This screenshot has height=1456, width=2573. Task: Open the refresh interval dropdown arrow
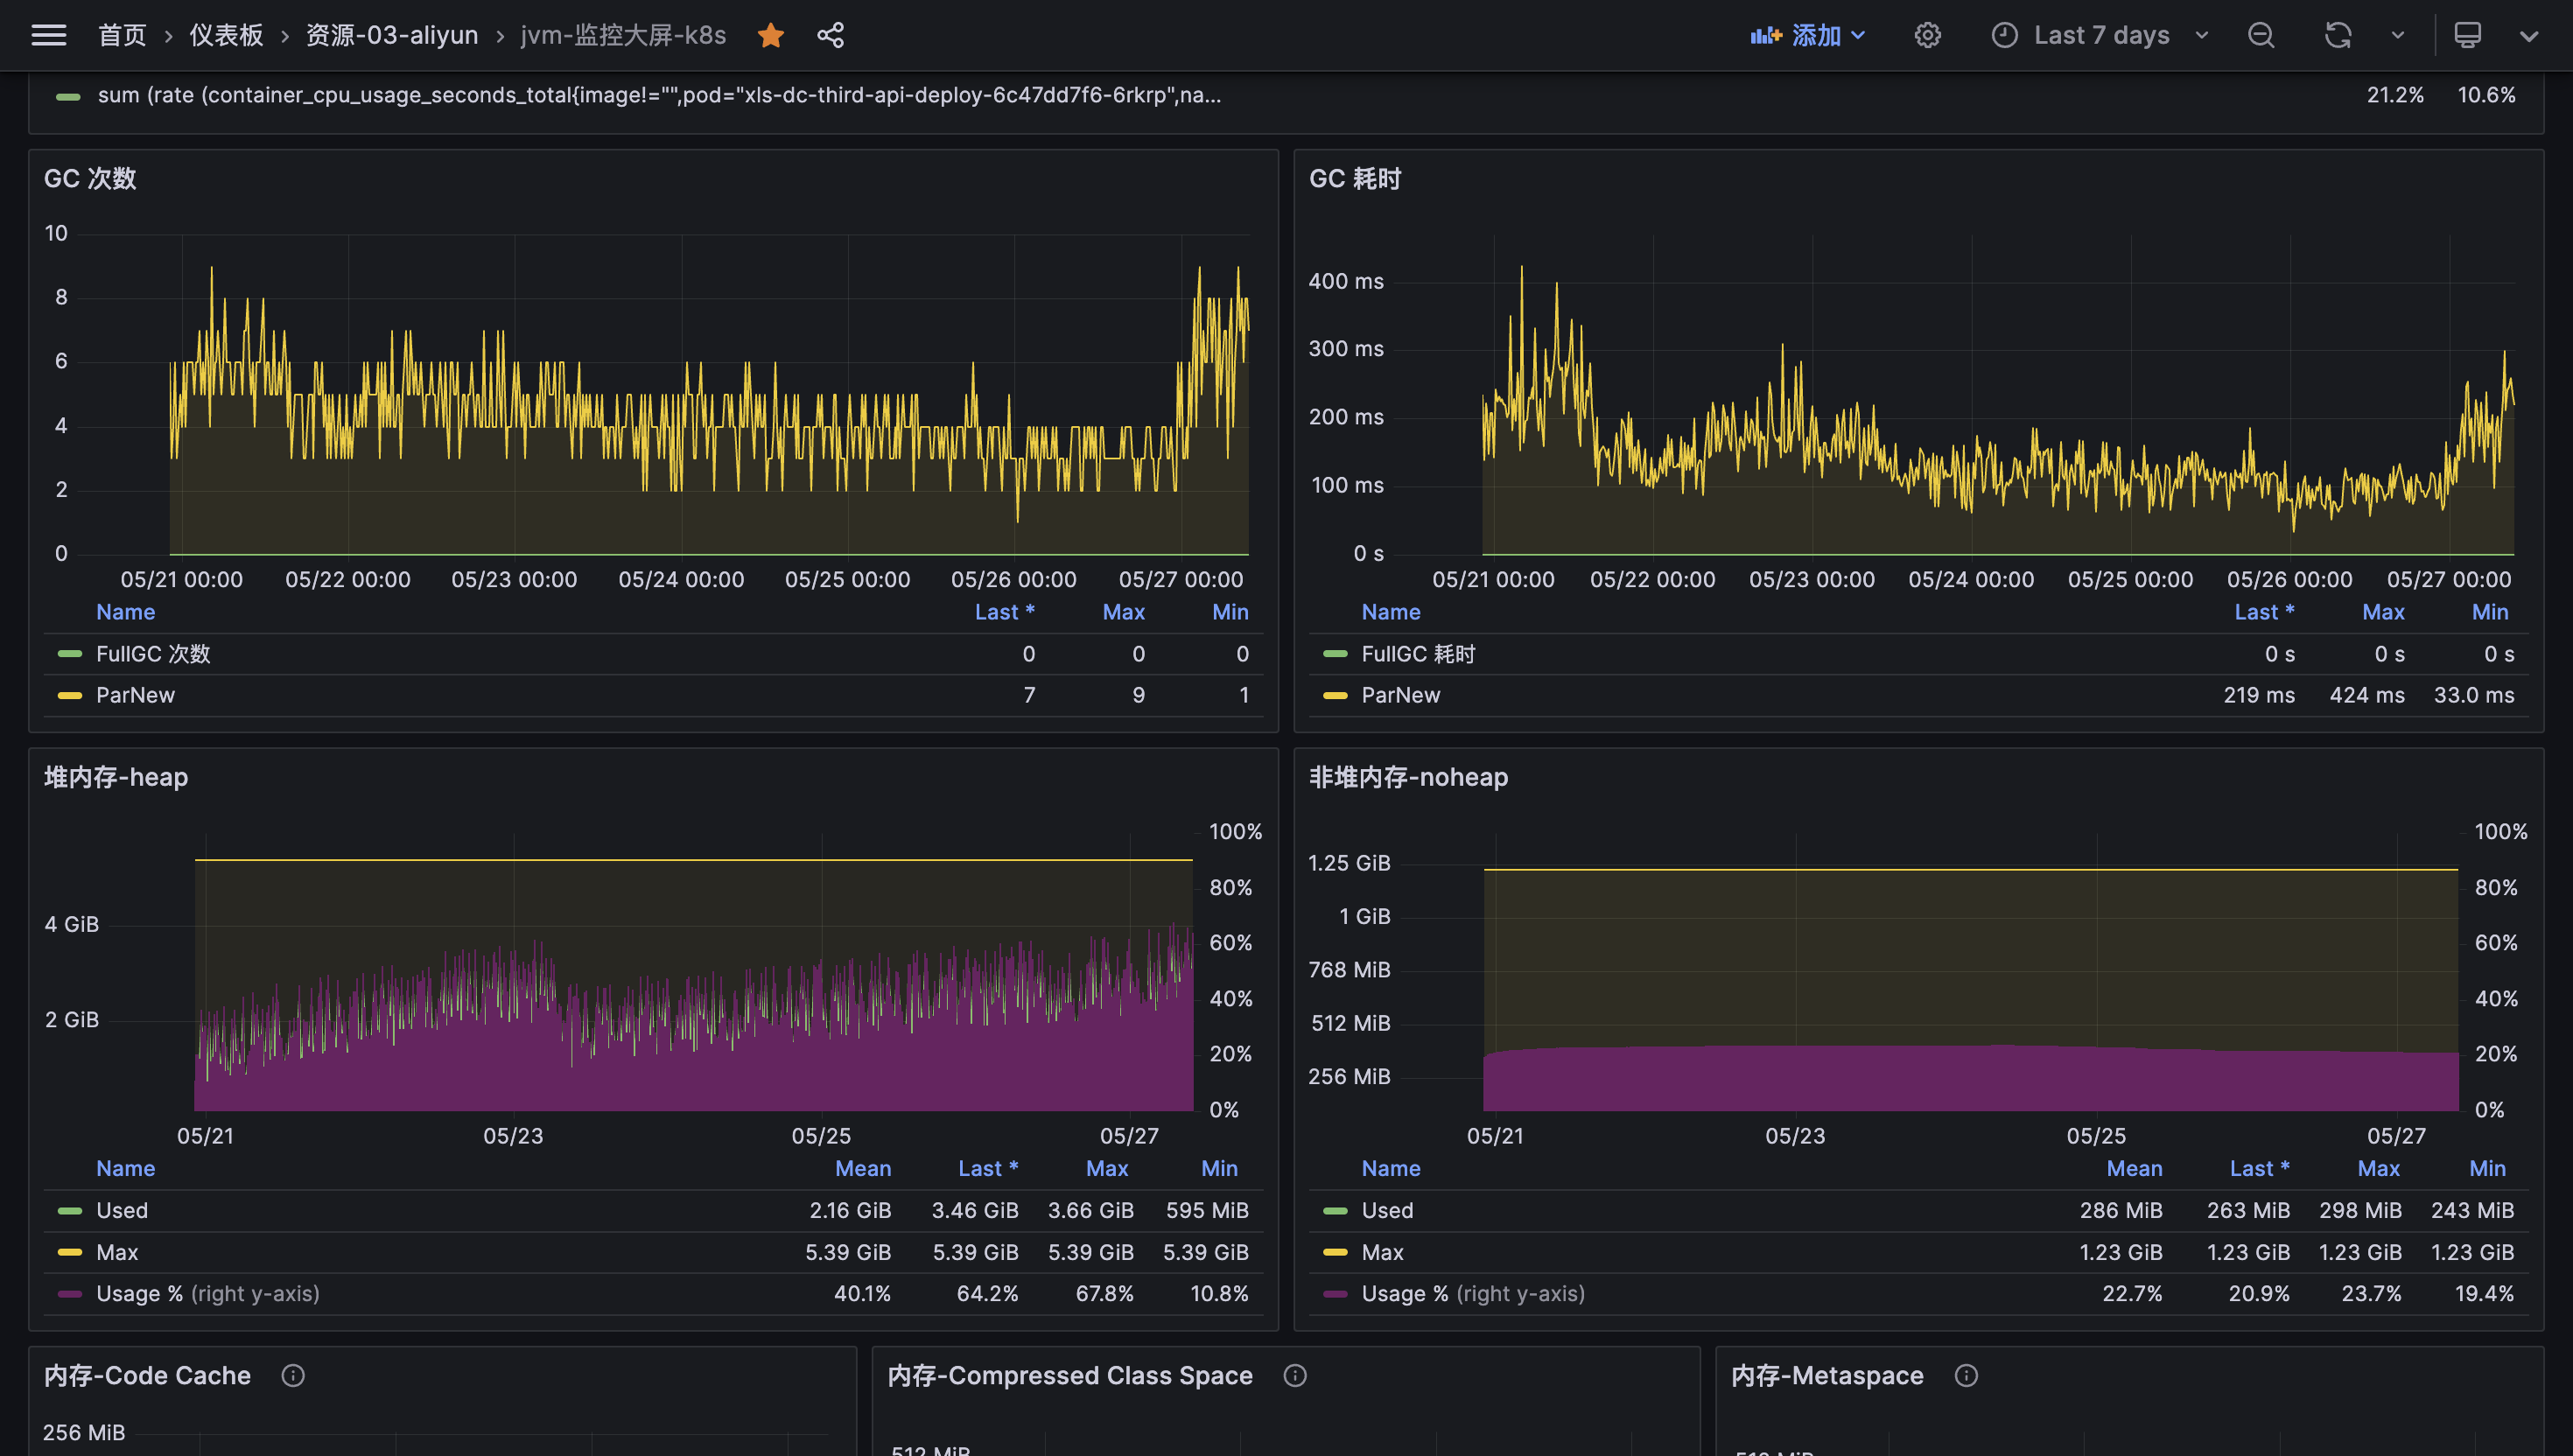click(2397, 35)
